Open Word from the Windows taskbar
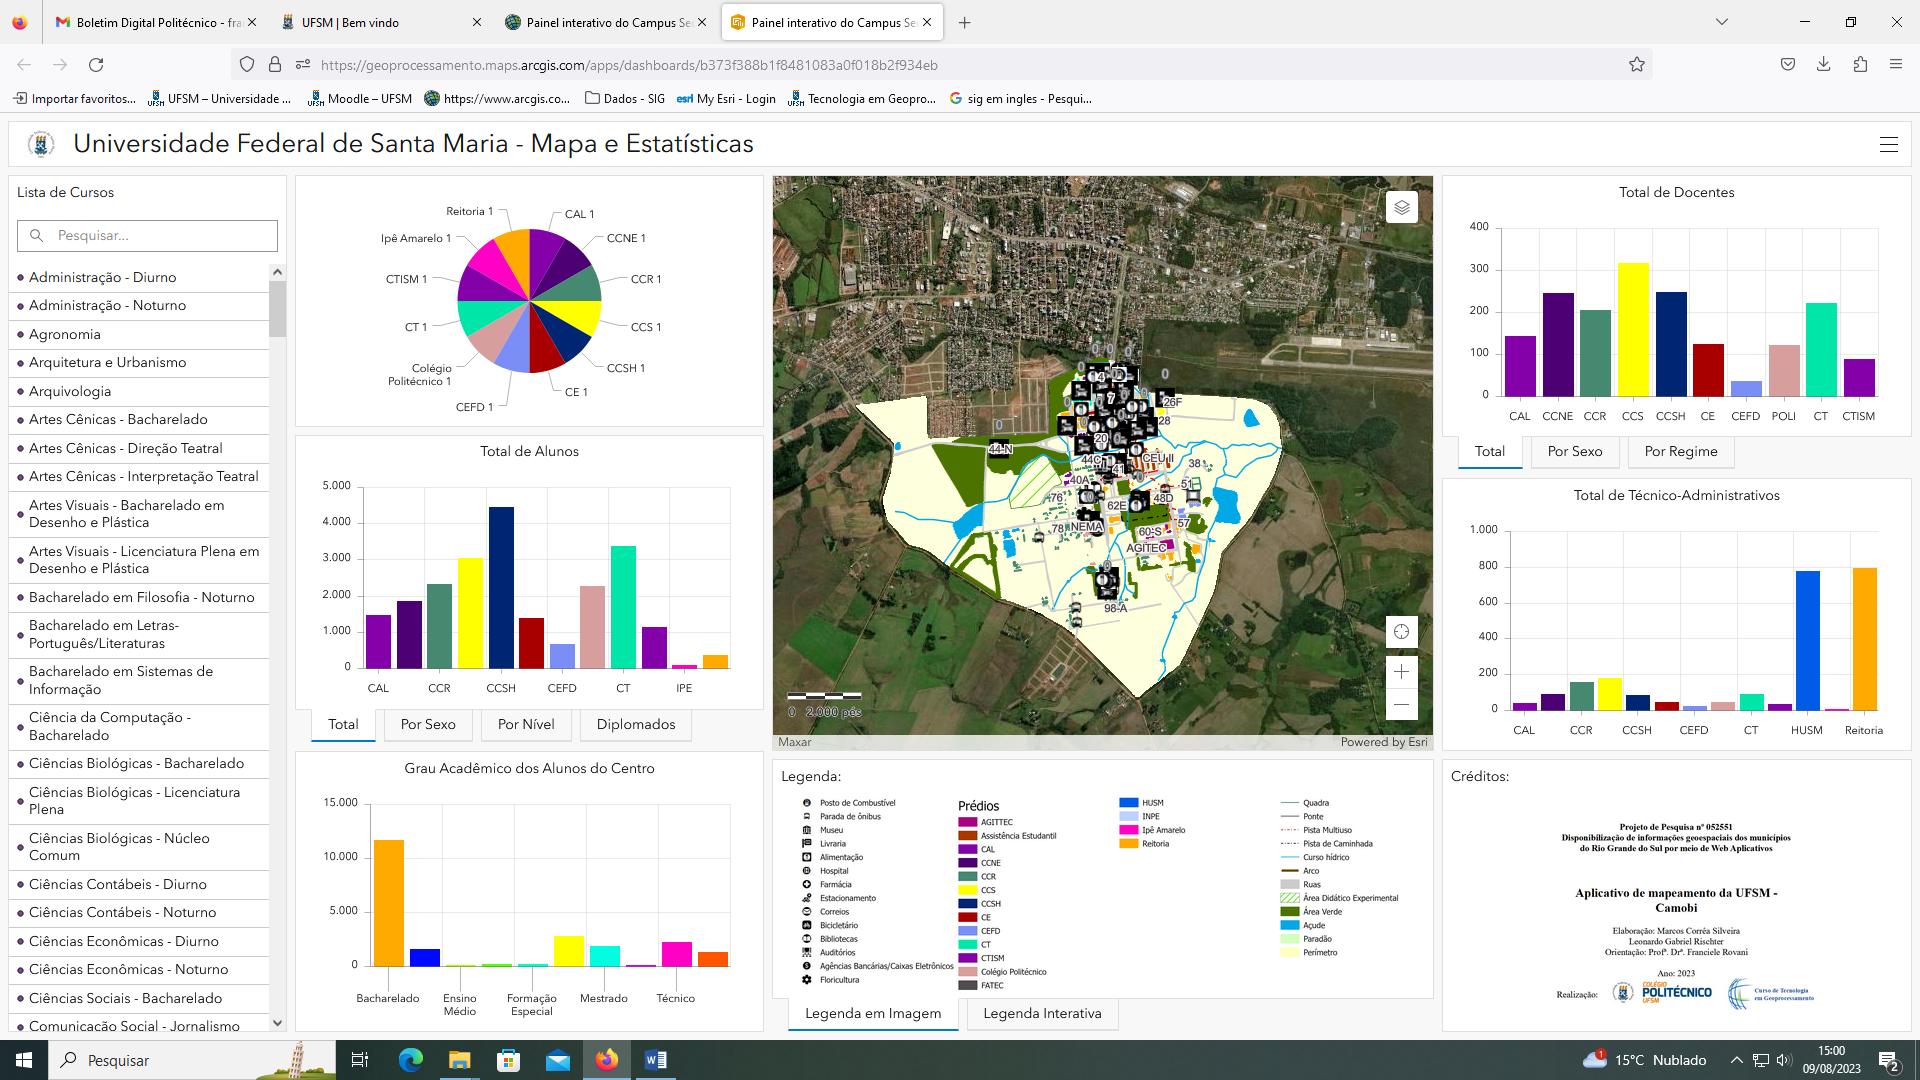The image size is (1920, 1080). tap(656, 1060)
